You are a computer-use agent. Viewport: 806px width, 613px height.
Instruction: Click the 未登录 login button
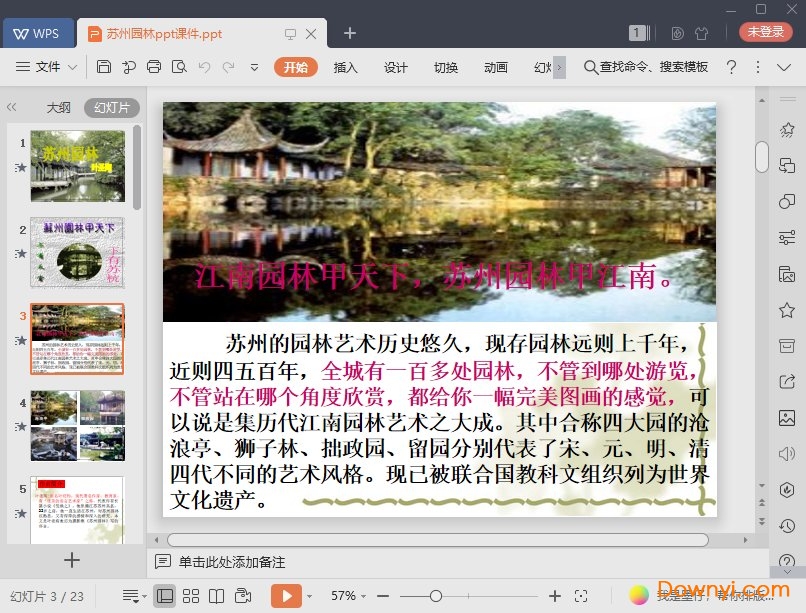point(765,32)
